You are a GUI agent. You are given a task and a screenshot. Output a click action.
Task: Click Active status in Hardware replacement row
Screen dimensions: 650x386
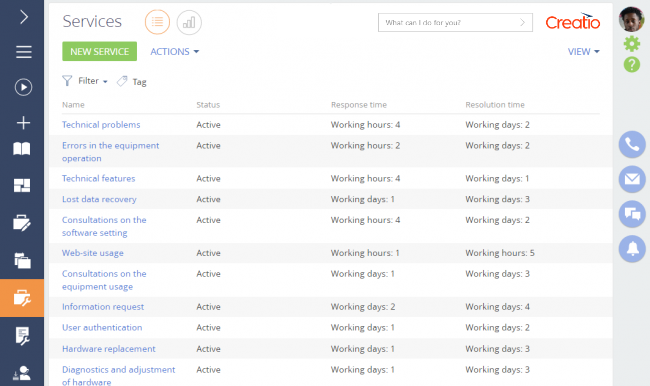click(x=209, y=349)
